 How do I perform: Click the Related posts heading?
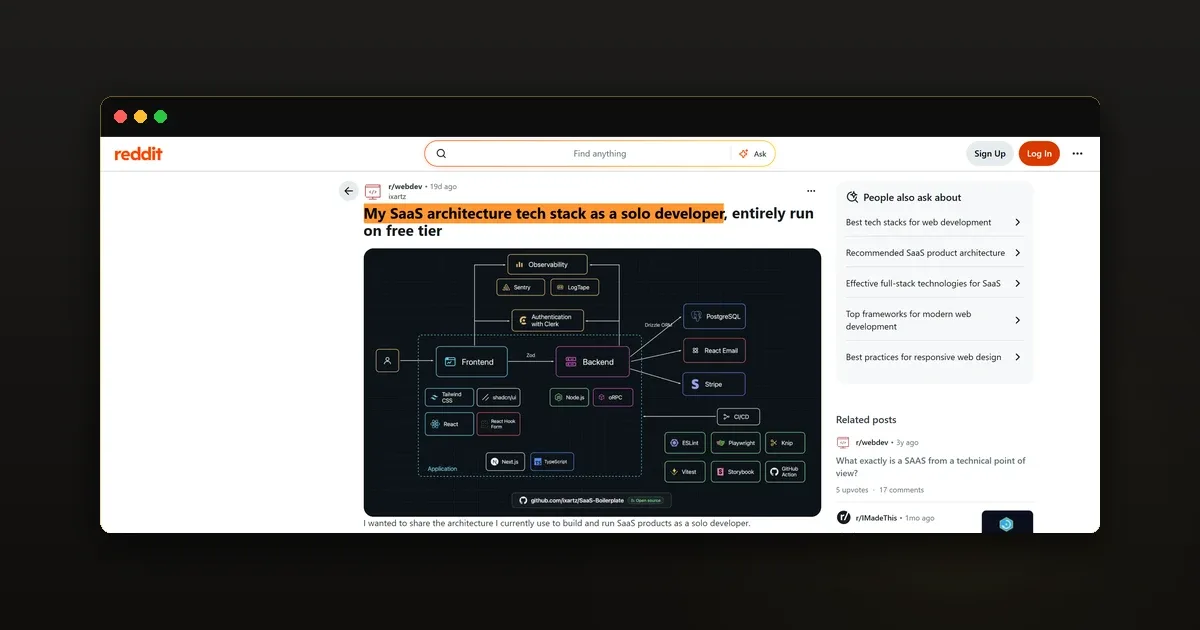pyautogui.click(x=866, y=420)
